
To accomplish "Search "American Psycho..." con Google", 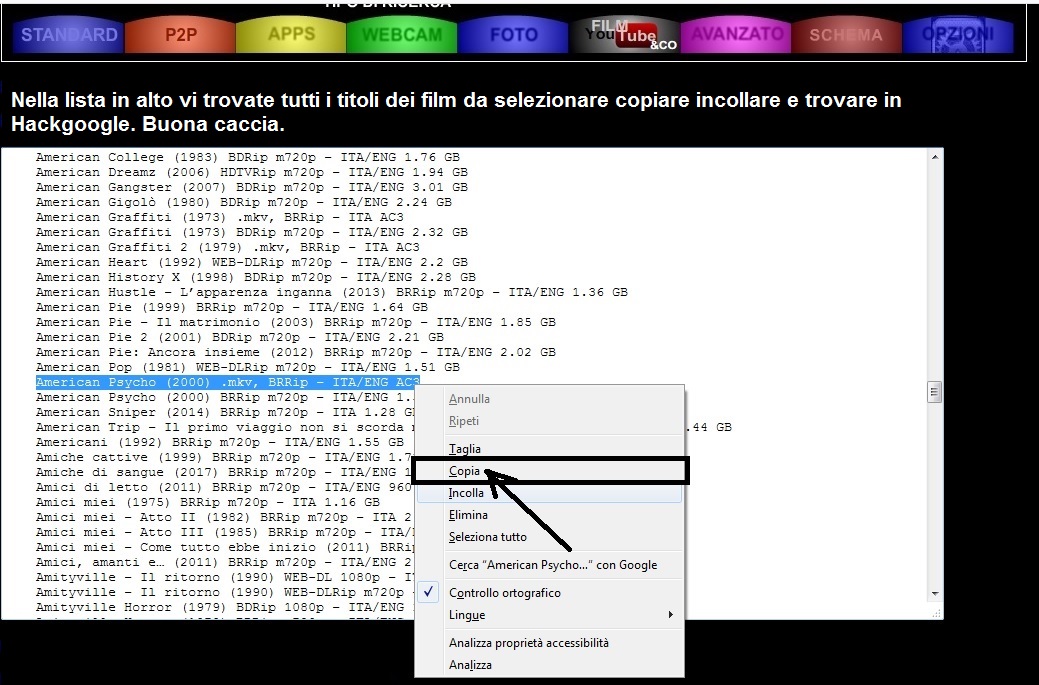I will pyautogui.click(x=549, y=565).
